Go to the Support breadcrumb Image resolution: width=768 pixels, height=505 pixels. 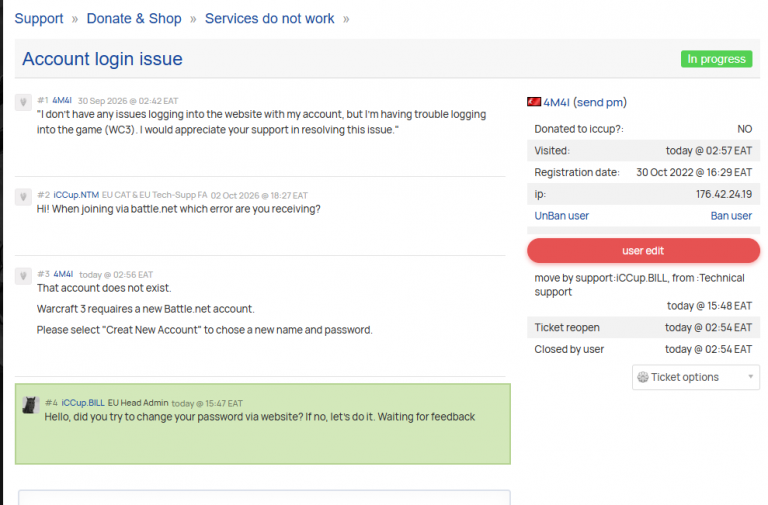[39, 19]
